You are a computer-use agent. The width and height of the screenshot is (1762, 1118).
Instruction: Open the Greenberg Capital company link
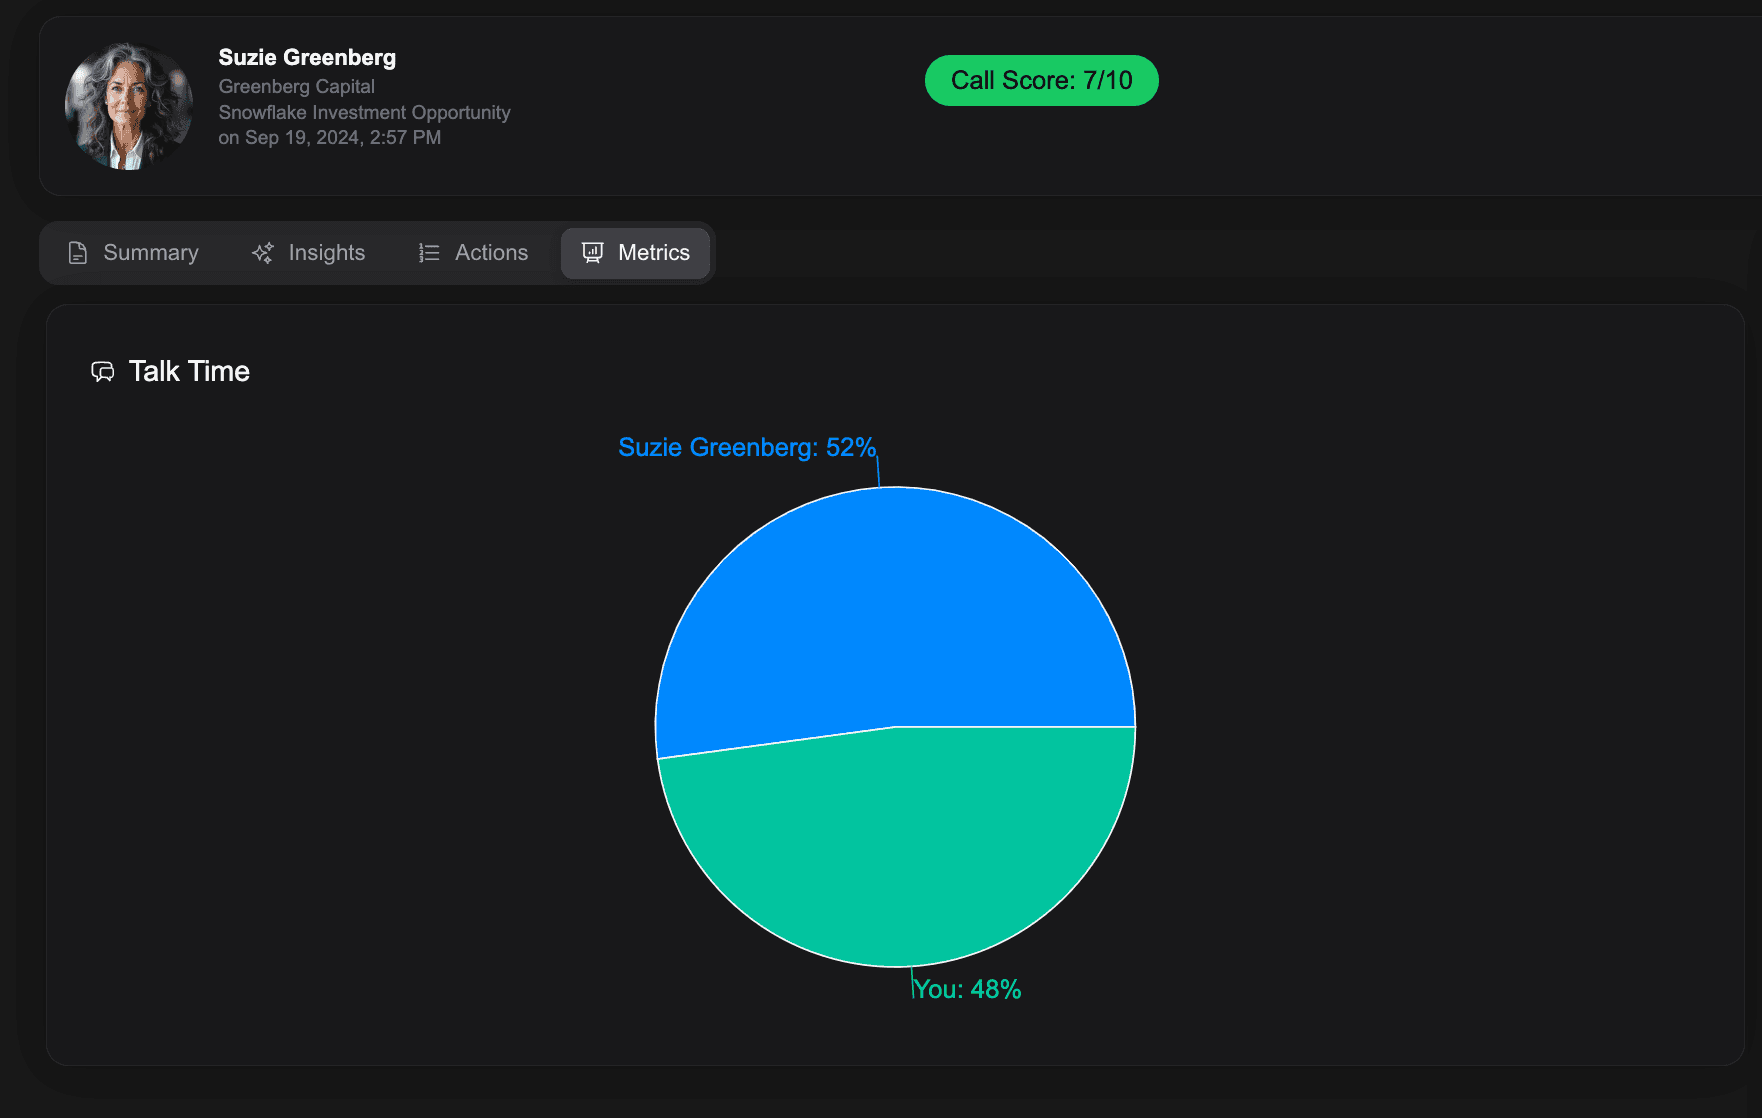point(297,87)
